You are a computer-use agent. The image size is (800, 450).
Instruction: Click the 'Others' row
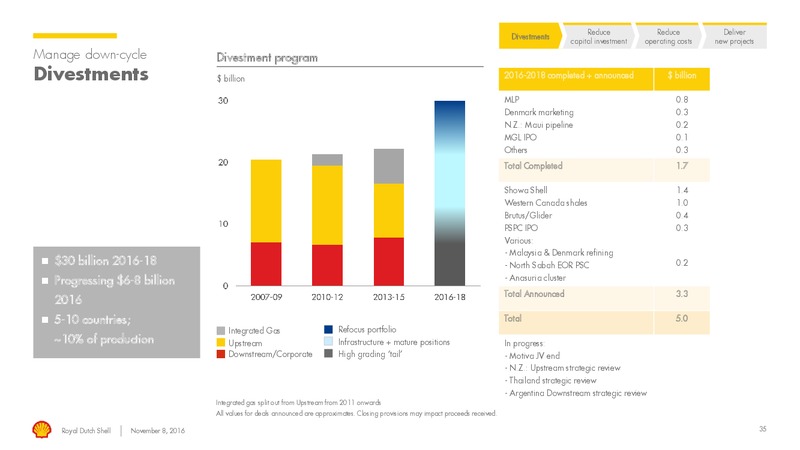pyautogui.click(x=604, y=150)
